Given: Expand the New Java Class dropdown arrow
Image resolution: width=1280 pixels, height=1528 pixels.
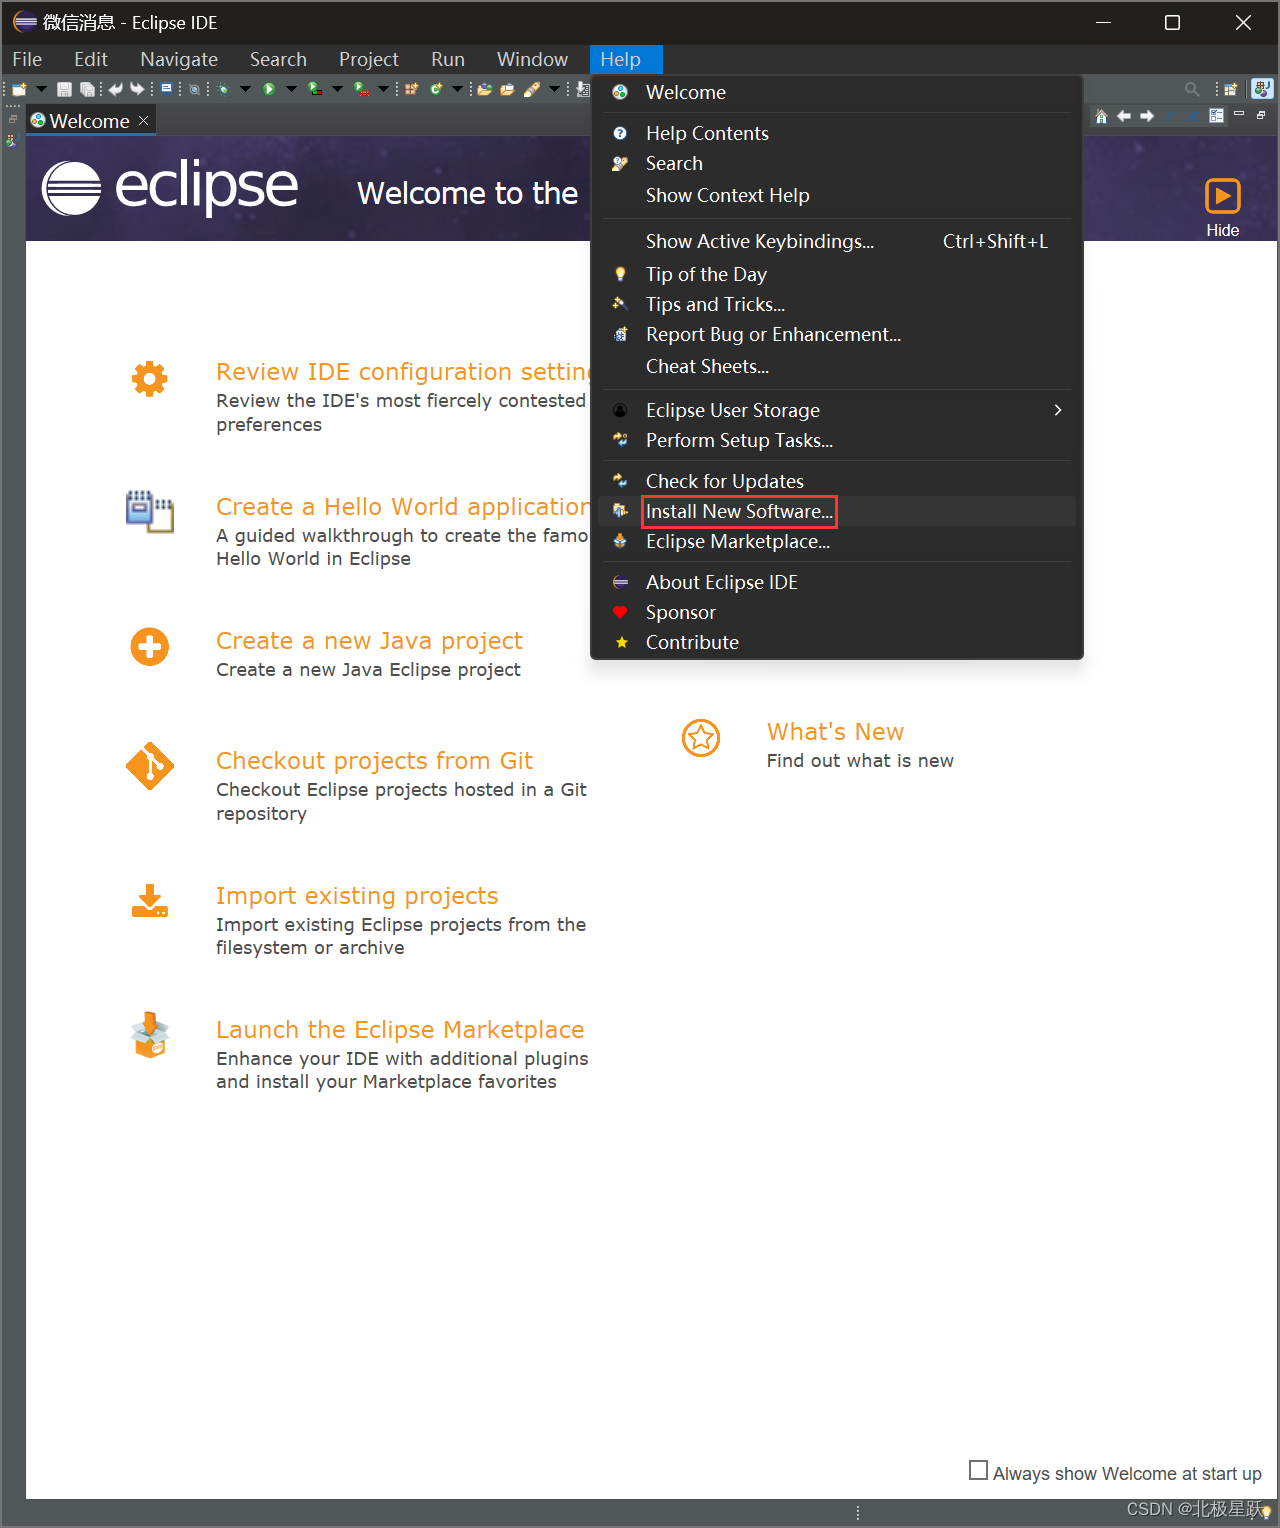Looking at the screenshot, I should tap(458, 89).
